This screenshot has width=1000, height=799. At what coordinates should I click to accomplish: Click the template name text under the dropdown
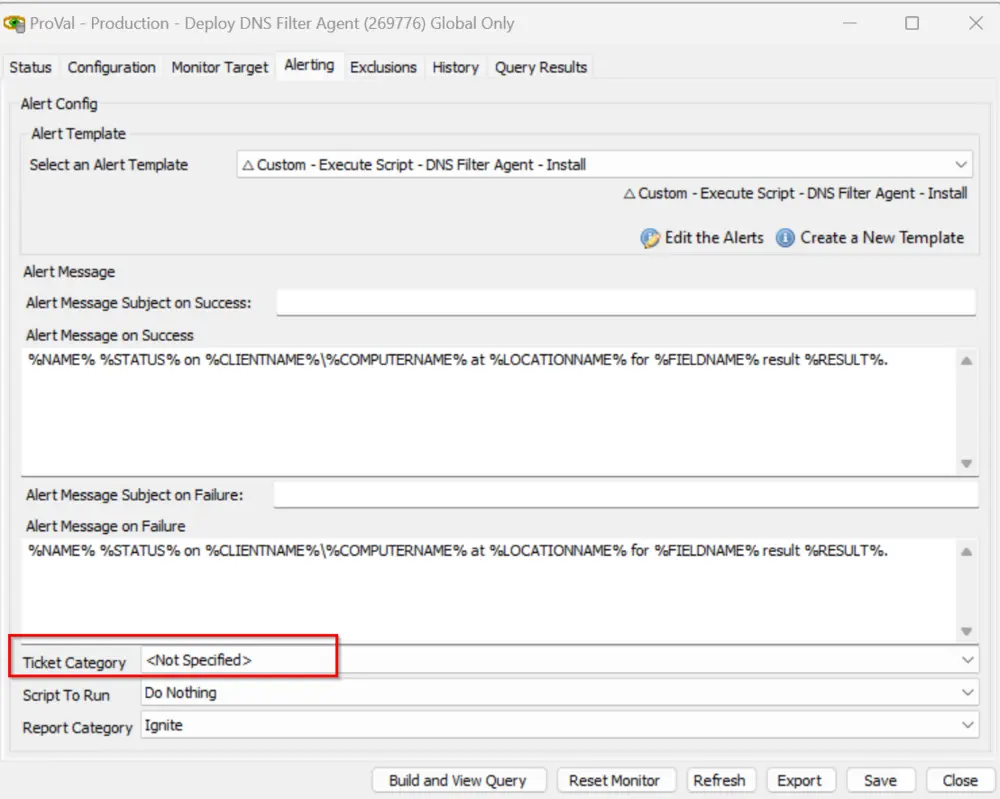[795, 193]
